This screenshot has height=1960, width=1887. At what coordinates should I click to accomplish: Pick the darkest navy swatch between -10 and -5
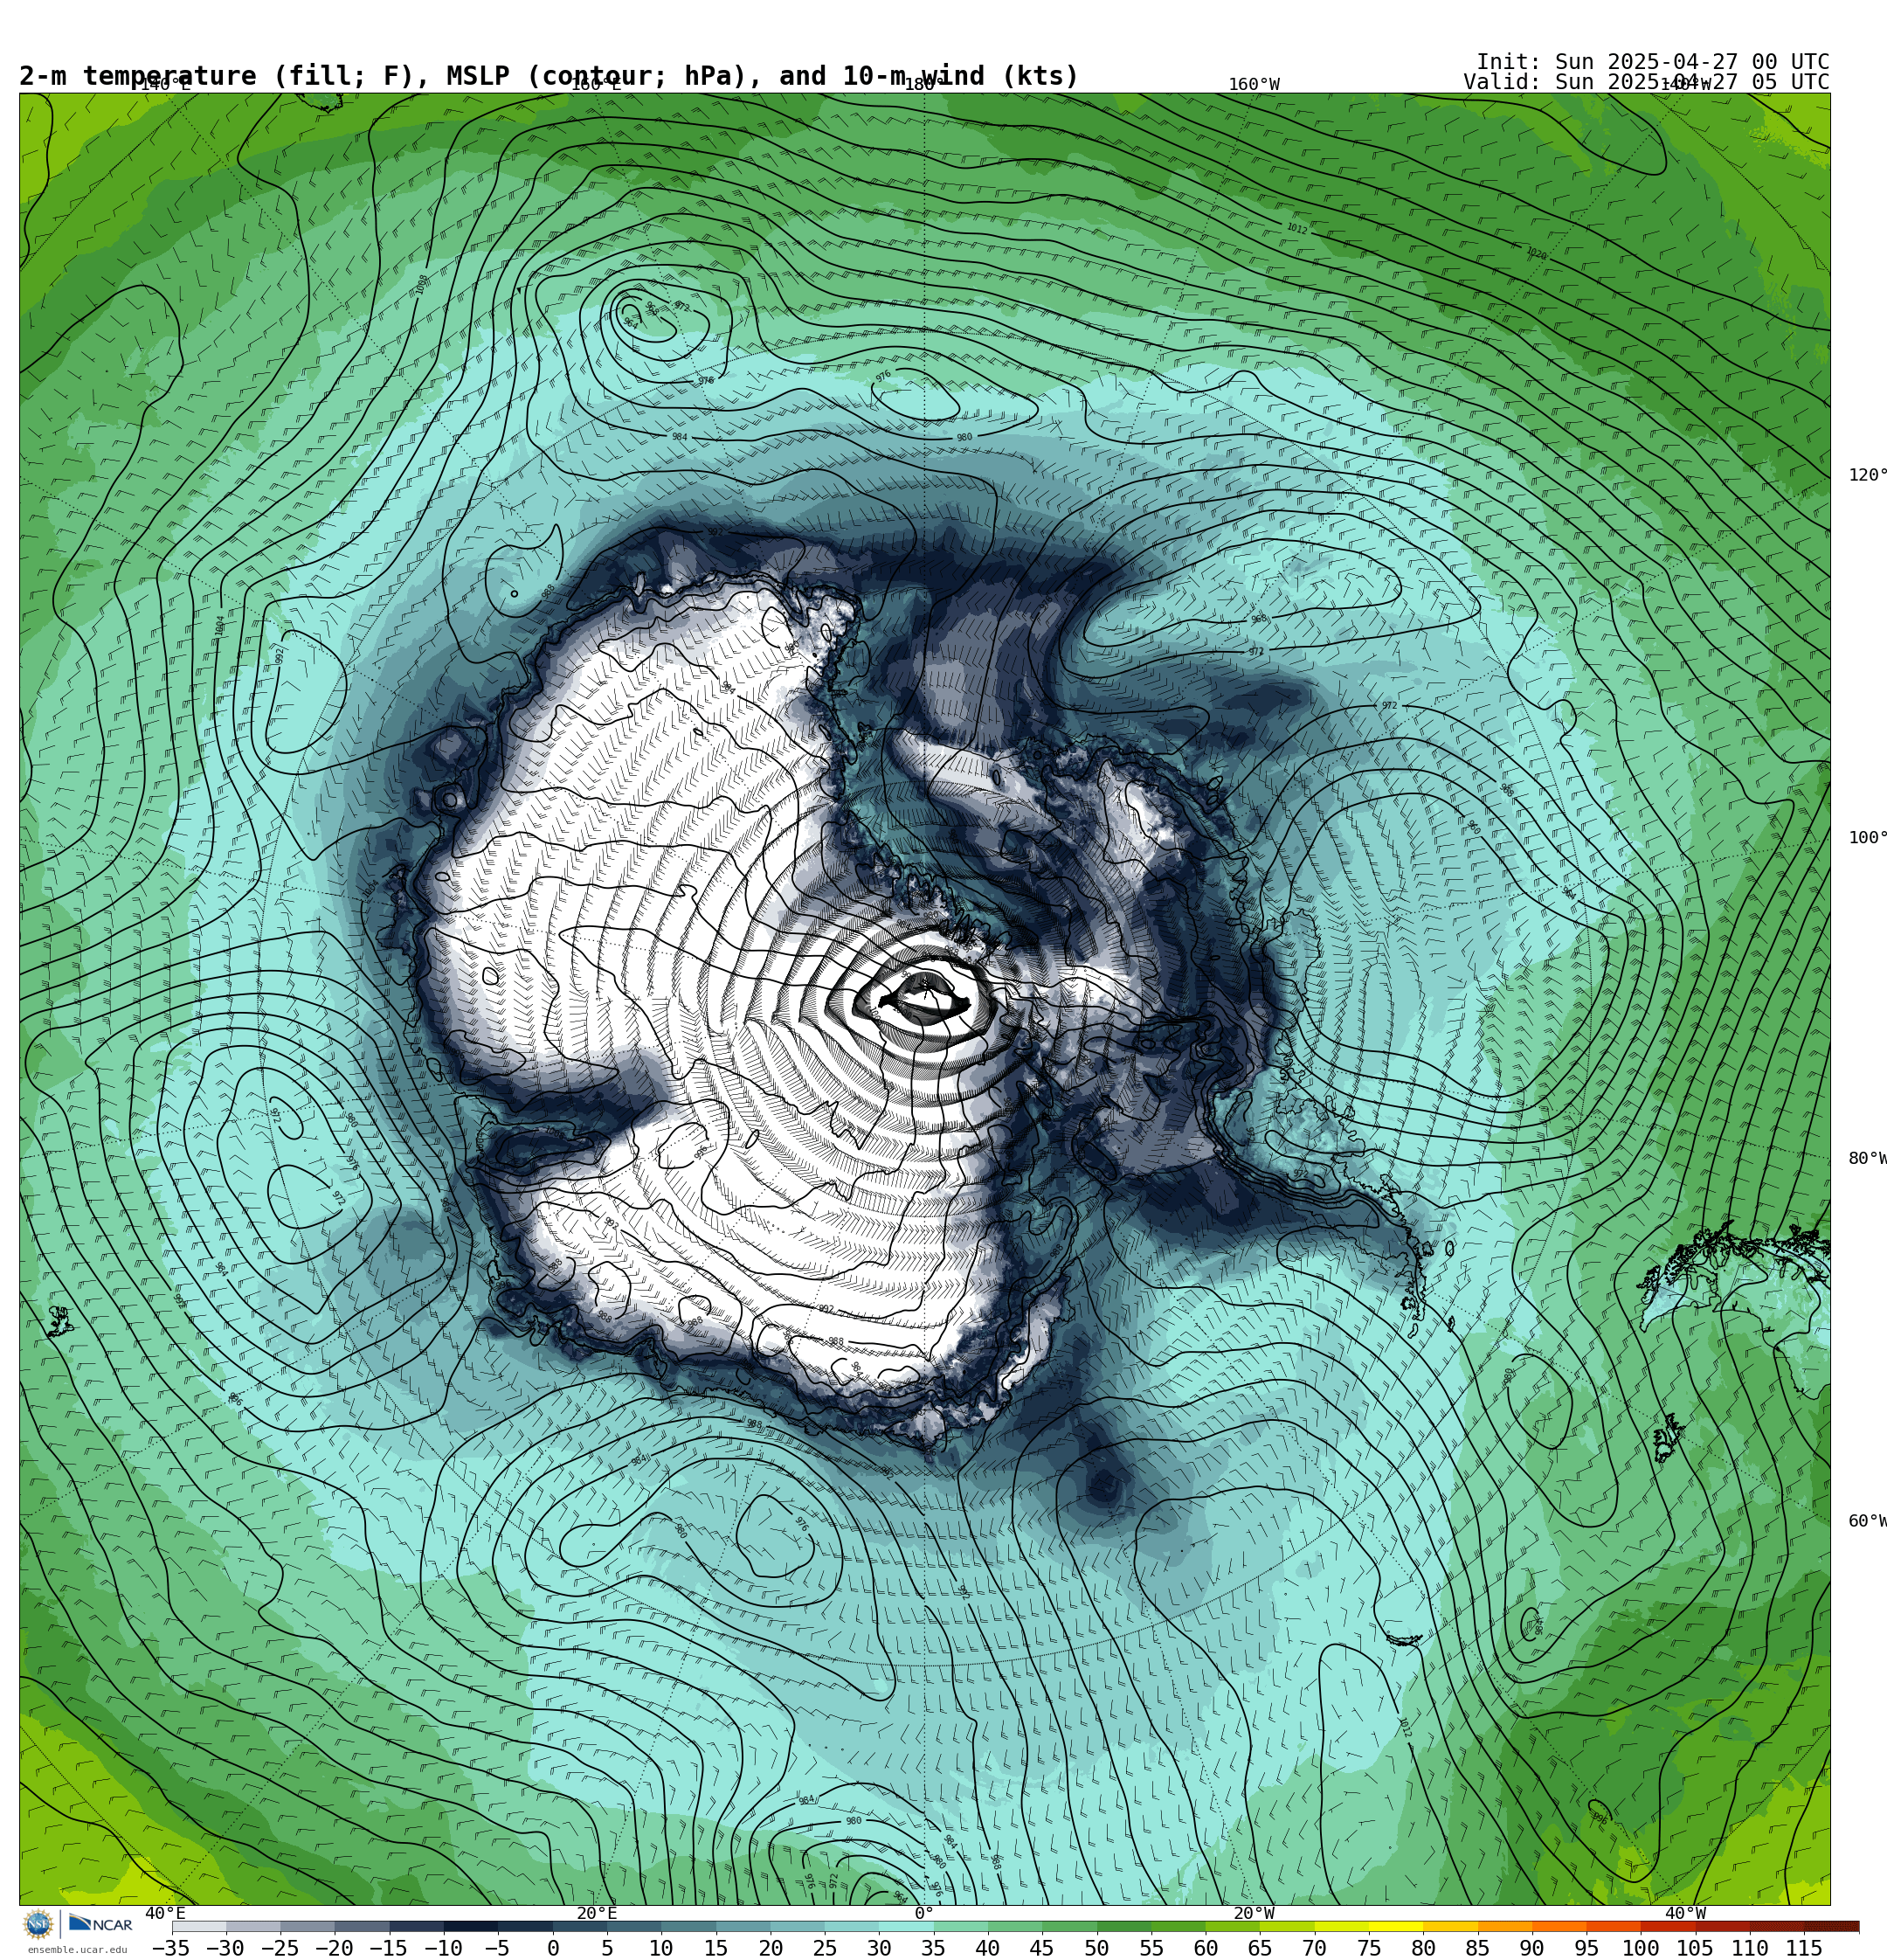click(x=470, y=1926)
